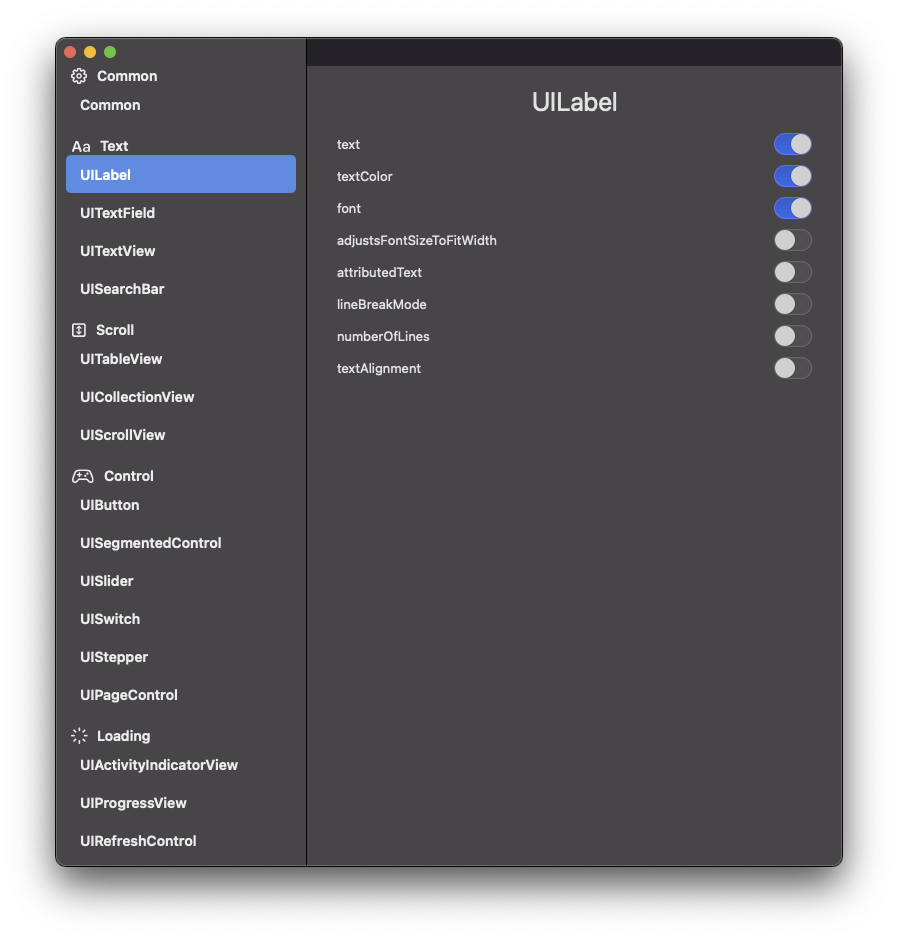Turn on the numberOfLines switch
This screenshot has width=898, height=940.
[x=792, y=336]
